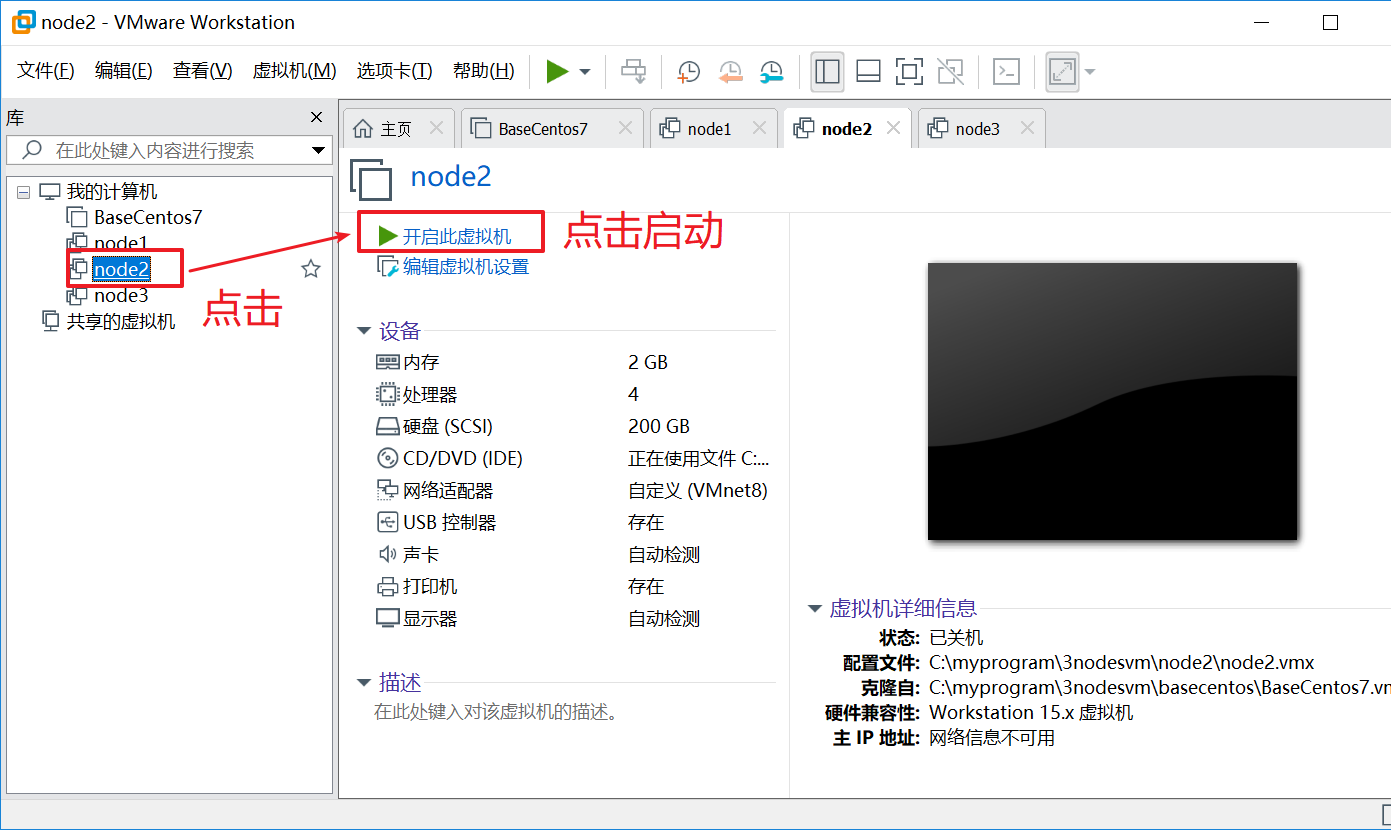
Task: Take a snapshot of this virtual machine
Action: coord(688,71)
